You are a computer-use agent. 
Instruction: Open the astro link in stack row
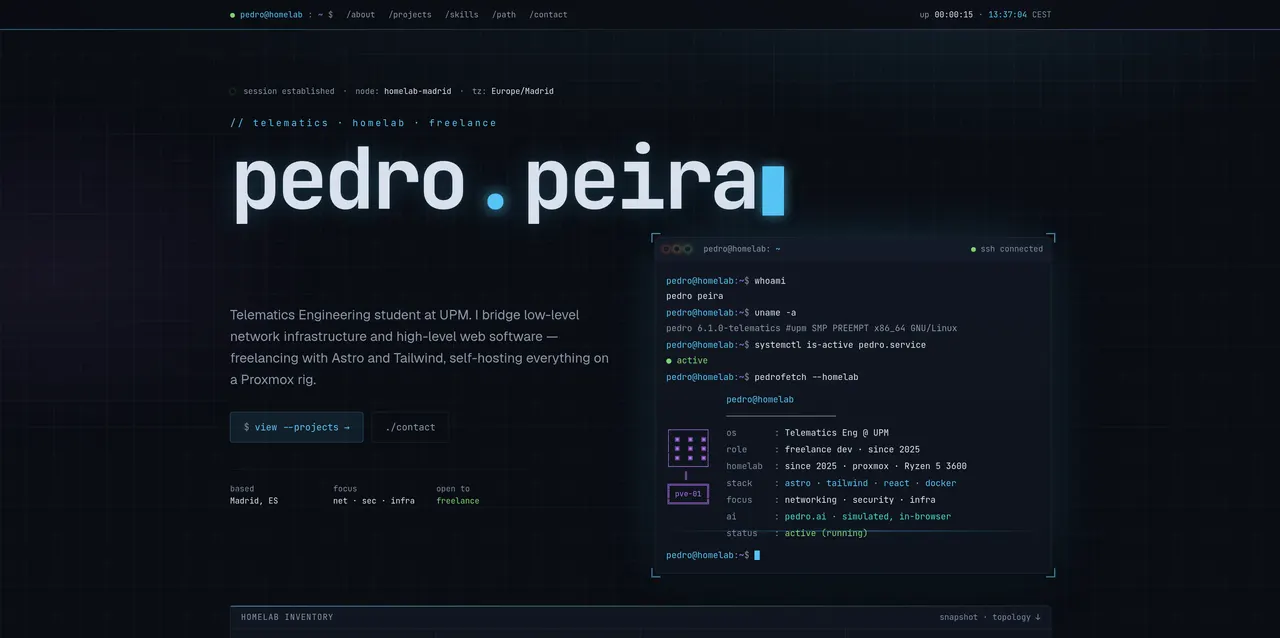[800, 483]
